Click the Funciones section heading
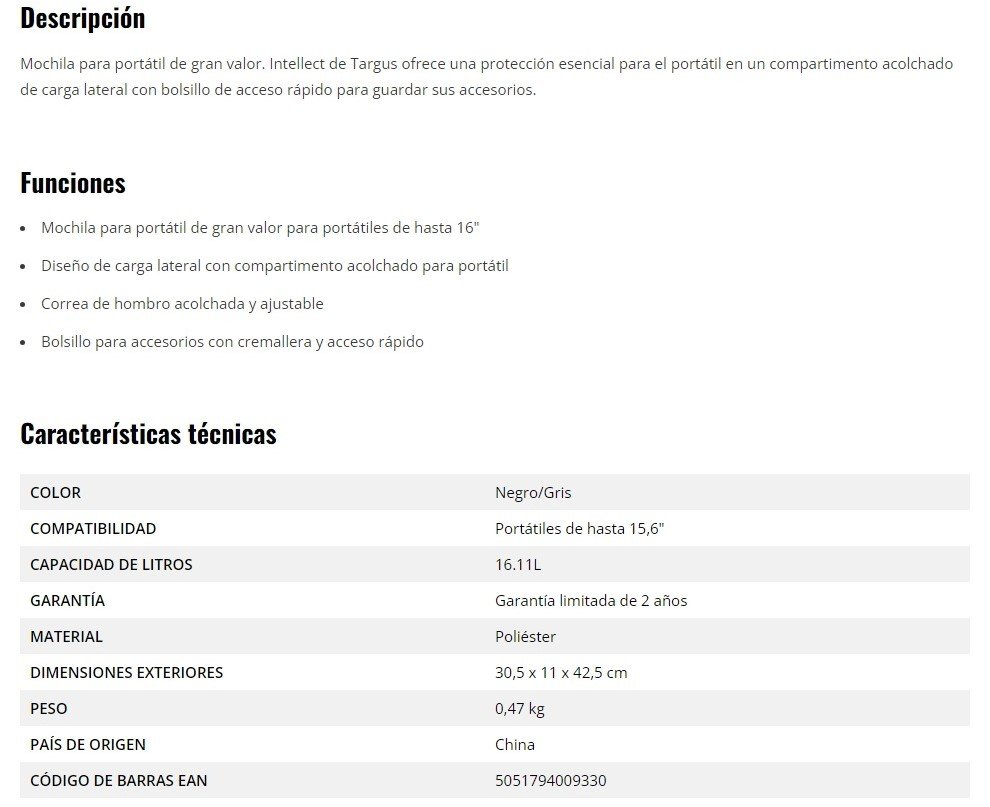990x807 pixels. 73,183
